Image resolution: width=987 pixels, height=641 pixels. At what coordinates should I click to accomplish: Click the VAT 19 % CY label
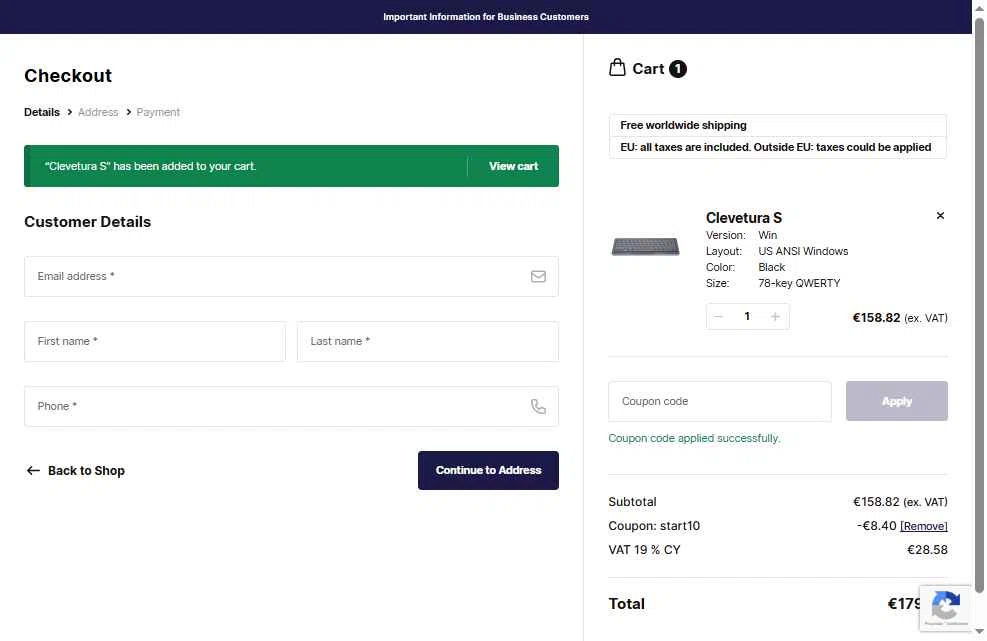(644, 550)
